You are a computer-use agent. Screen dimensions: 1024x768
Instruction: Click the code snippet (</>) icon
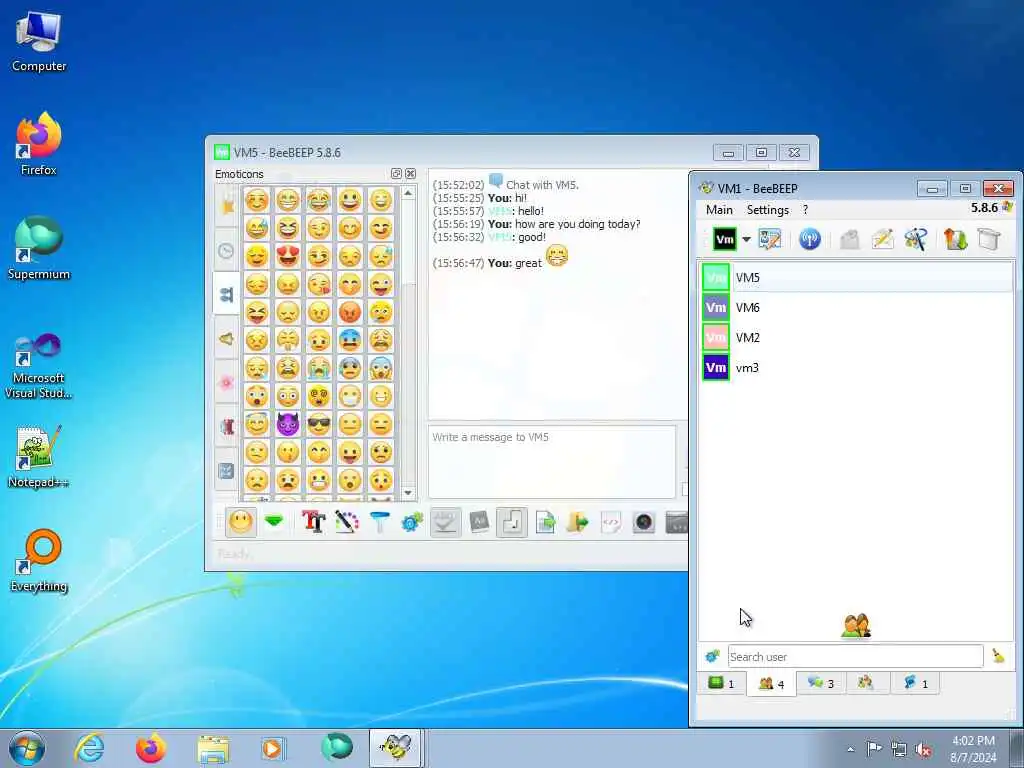pos(611,522)
